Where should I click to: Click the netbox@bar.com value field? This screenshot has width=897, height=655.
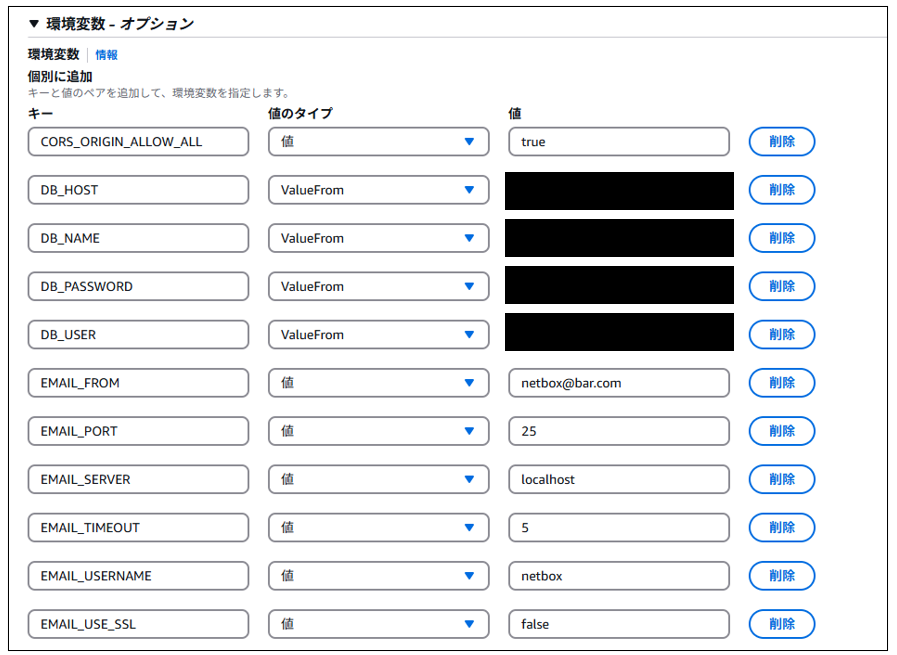619,383
